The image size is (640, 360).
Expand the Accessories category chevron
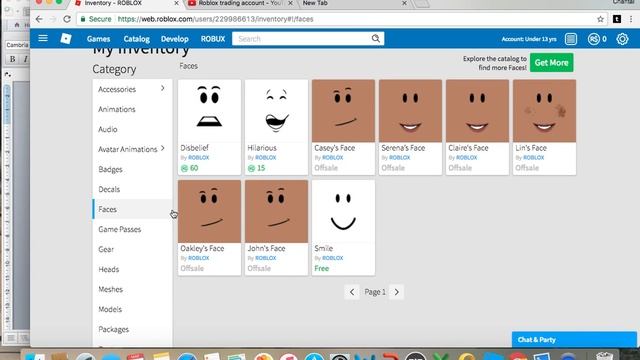click(x=163, y=88)
